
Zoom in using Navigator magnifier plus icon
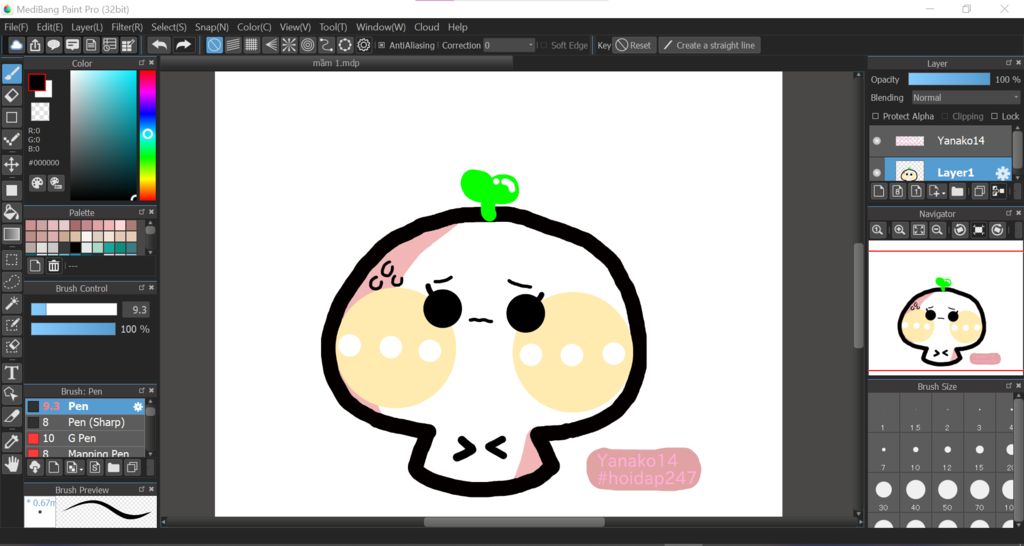point(900,230)
